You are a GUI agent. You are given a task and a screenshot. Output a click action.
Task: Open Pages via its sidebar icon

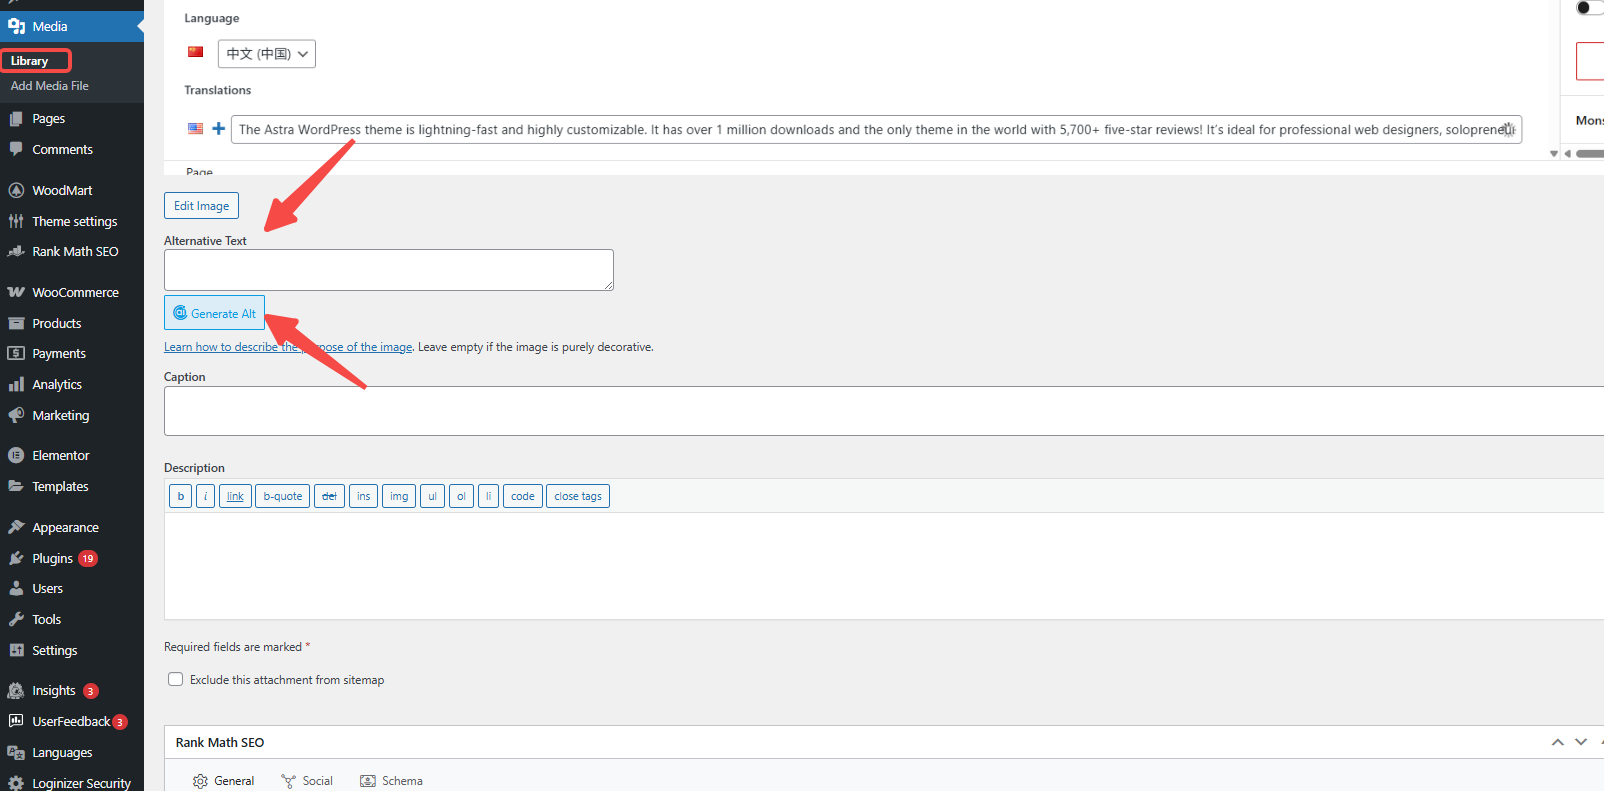pyautogui.click(x=16, y=118)
